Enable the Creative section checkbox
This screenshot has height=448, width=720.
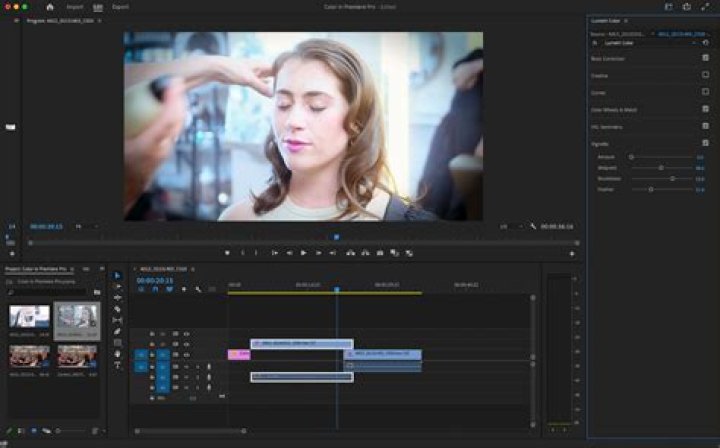pyautogui.click(x=705, y=75)
